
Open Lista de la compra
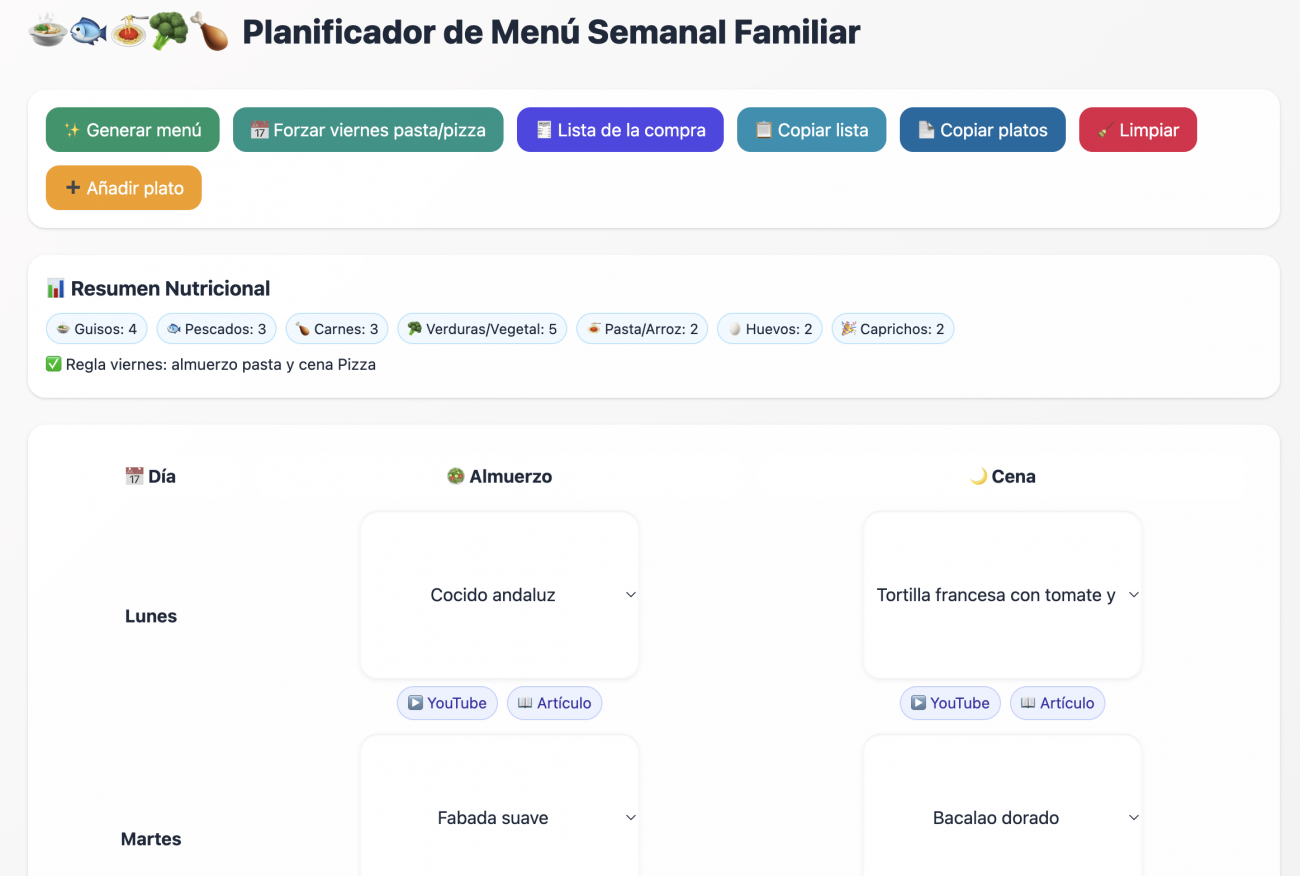click(x=620, y=130)
